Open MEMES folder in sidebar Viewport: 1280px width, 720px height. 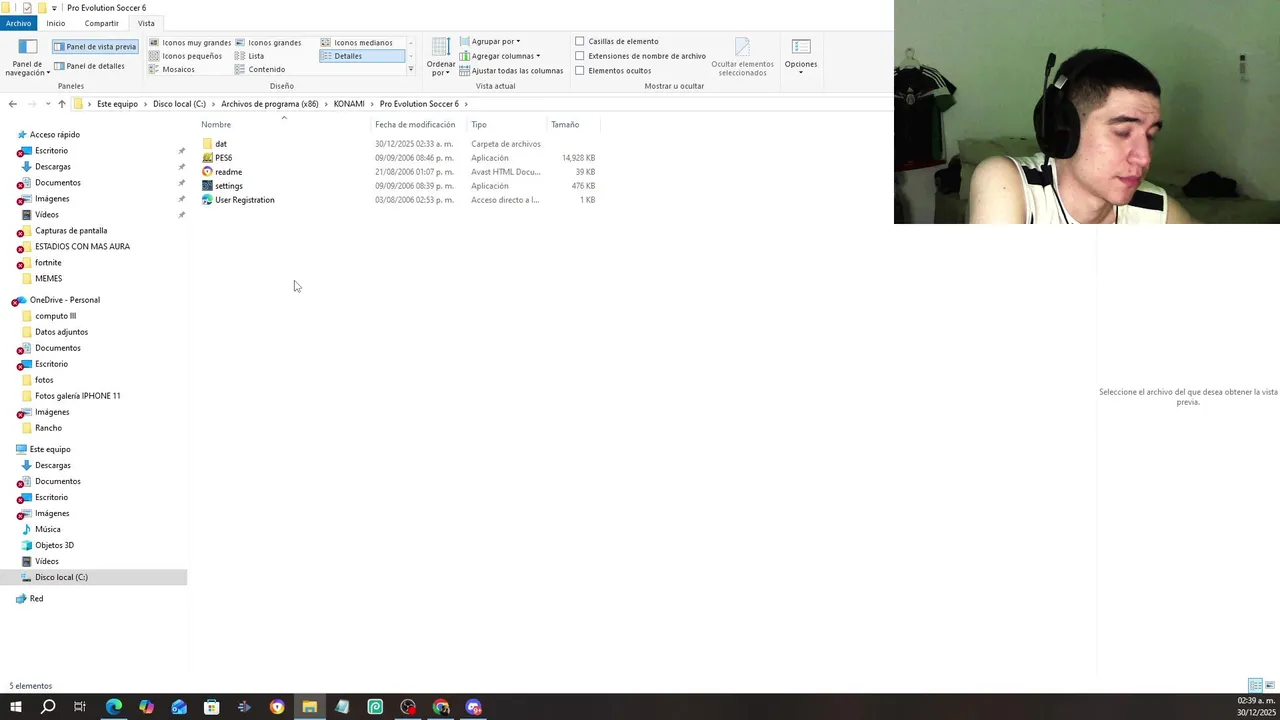click(48, 278)
